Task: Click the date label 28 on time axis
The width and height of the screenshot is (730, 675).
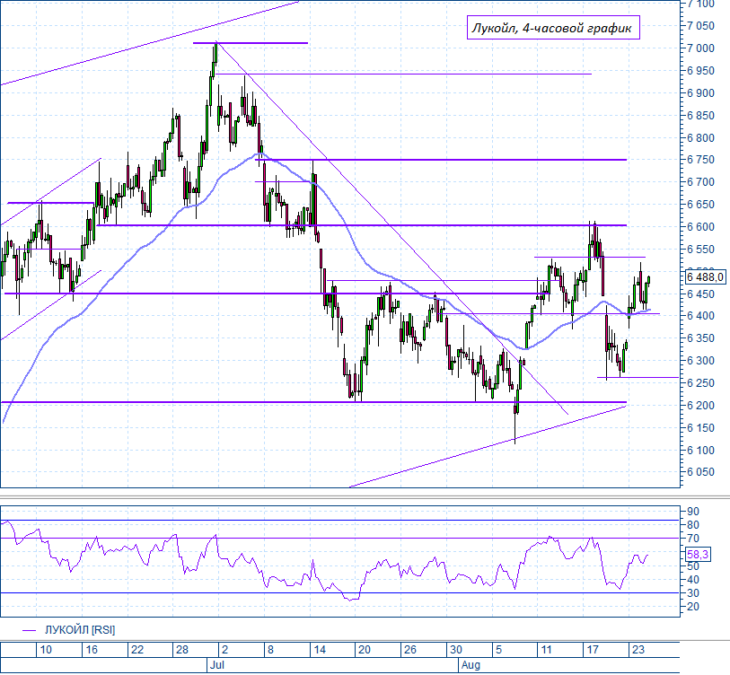Action: tap(182, 650)
